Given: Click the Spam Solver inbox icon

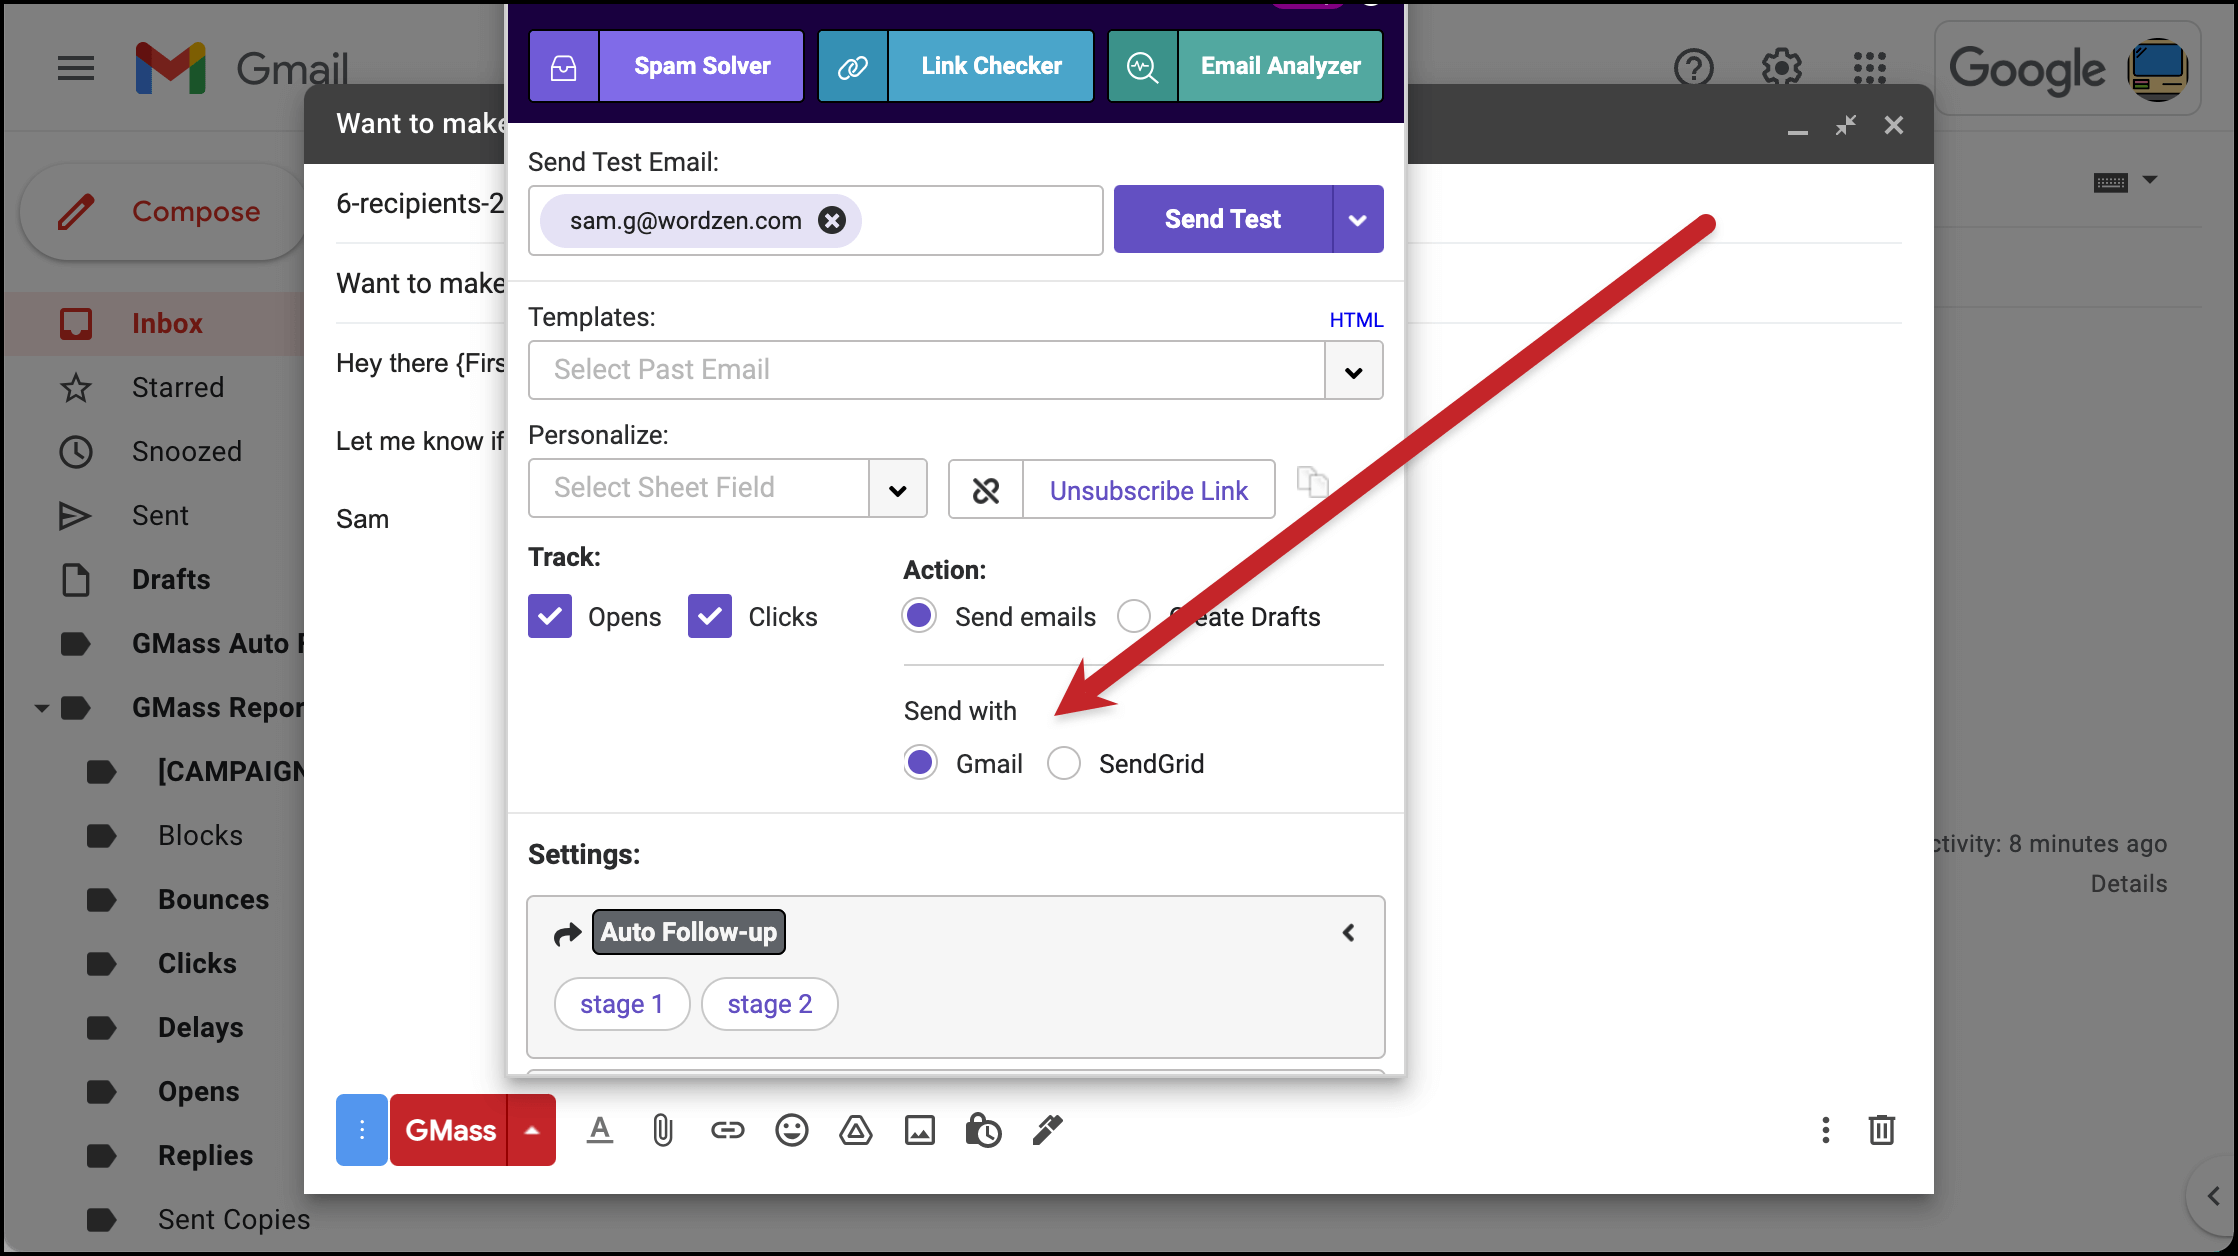Looking at the screenshot, I should tap(564, 66).
